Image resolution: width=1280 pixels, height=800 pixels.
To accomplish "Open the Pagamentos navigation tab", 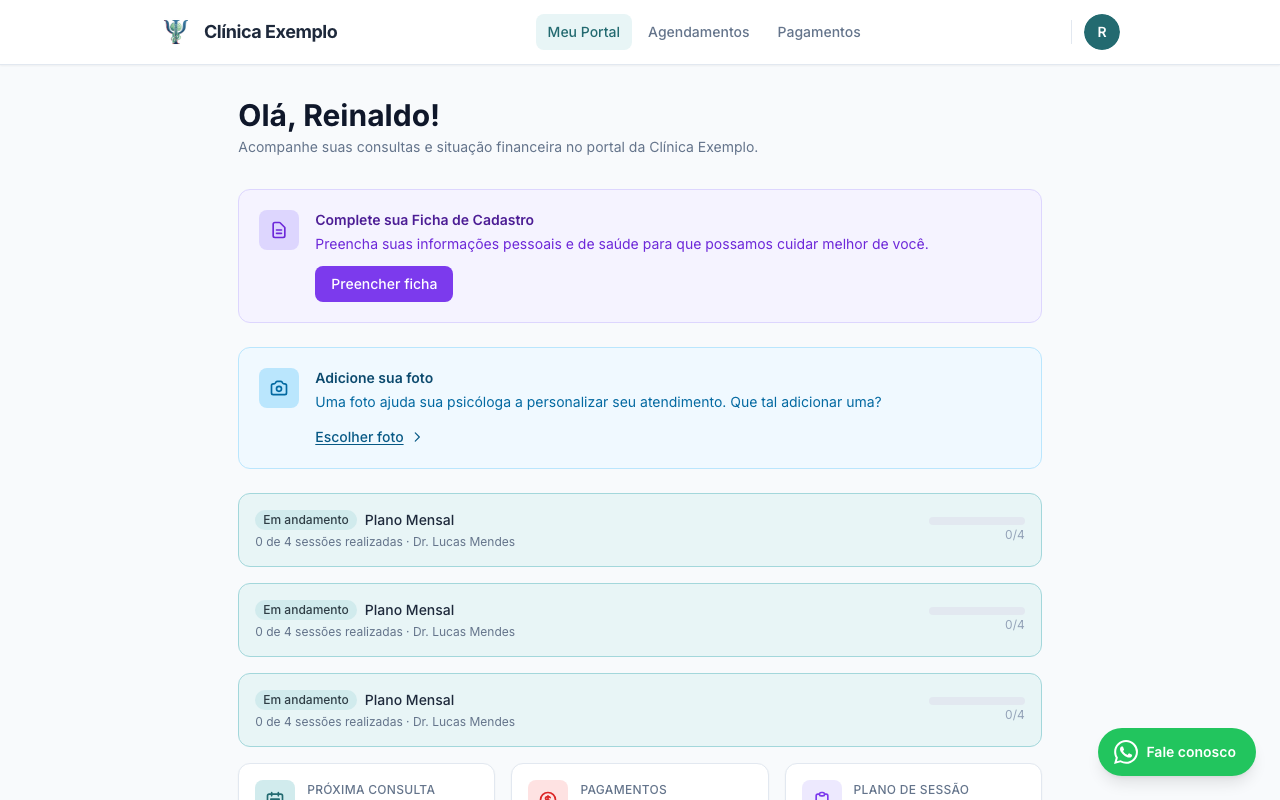I will click(x=819, y=32).
